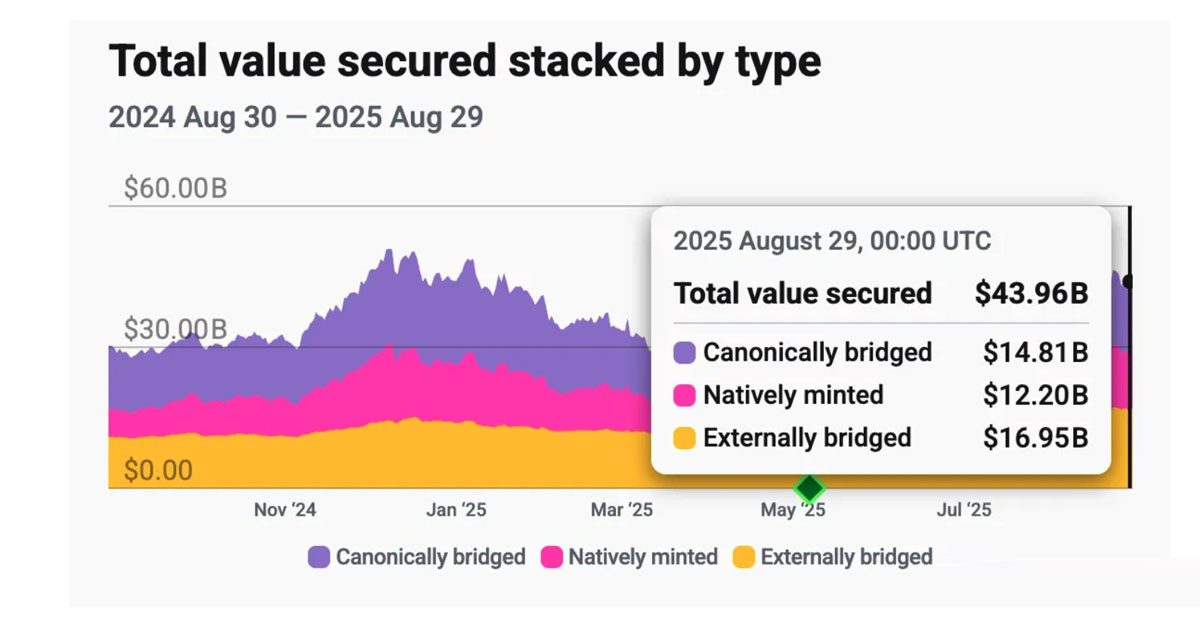Click the $43.96B total value in tooltip
Image resolution: width=1200 pixels, height=623 pixels.
tap(1031, 293)
